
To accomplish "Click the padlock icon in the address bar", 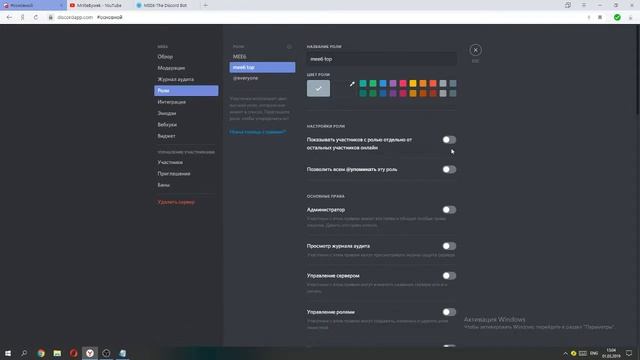I will pyautogui.click(x=51, y=17).
